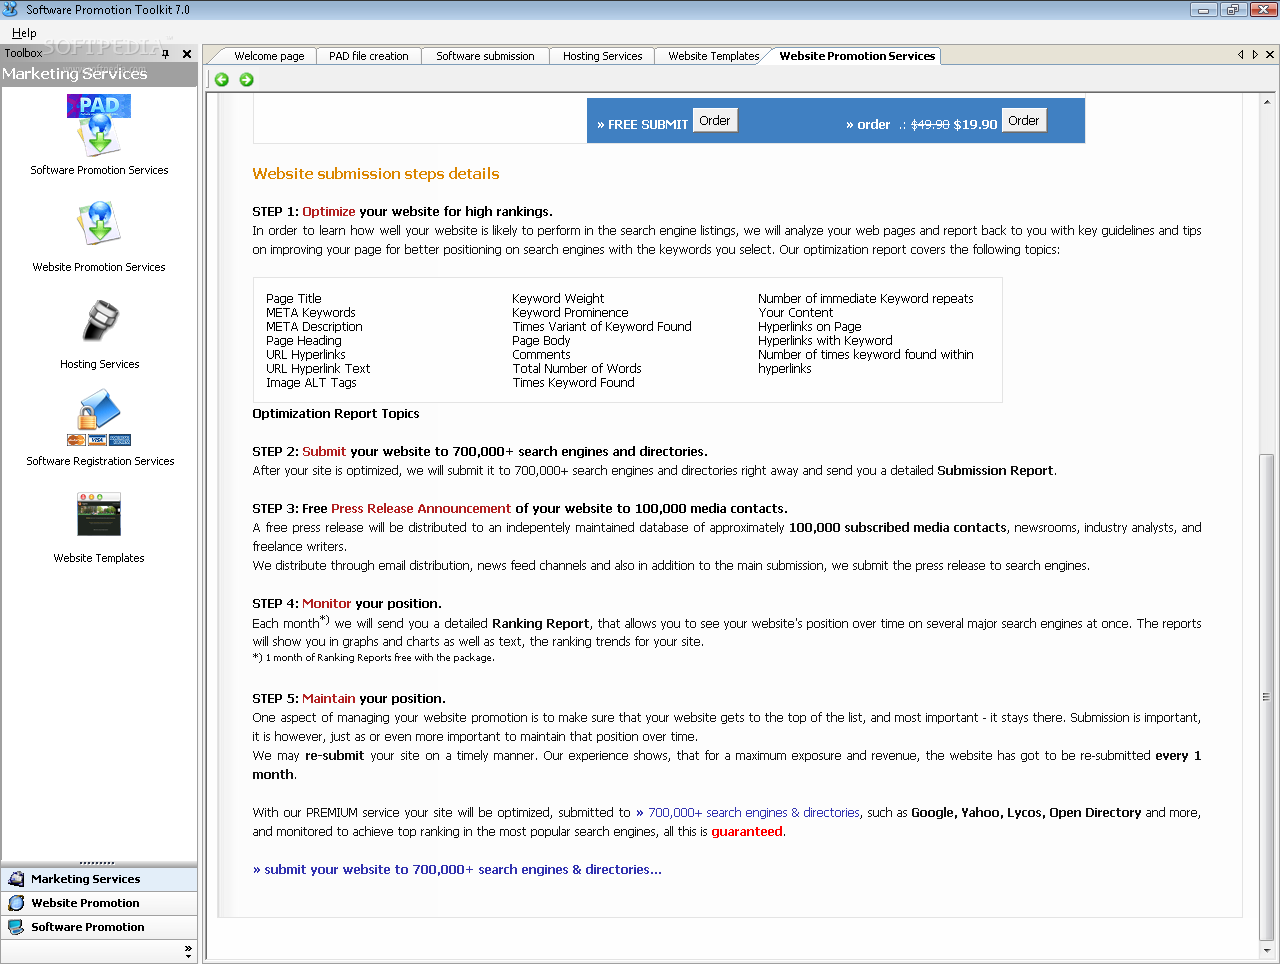Image resolution: width=1280 pixels, height=964 pixels.
Task: Close the current document tab
Action: click(x=1270, y=55)
